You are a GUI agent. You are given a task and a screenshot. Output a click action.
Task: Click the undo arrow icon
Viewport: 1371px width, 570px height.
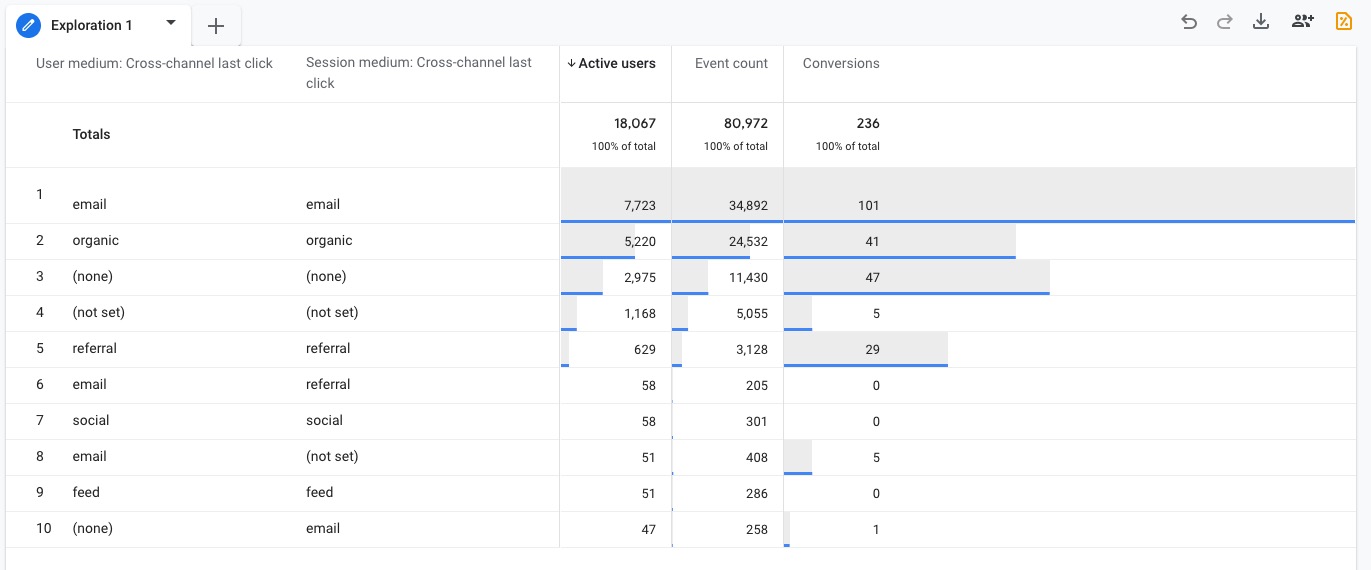click(x=1189, y=22)
